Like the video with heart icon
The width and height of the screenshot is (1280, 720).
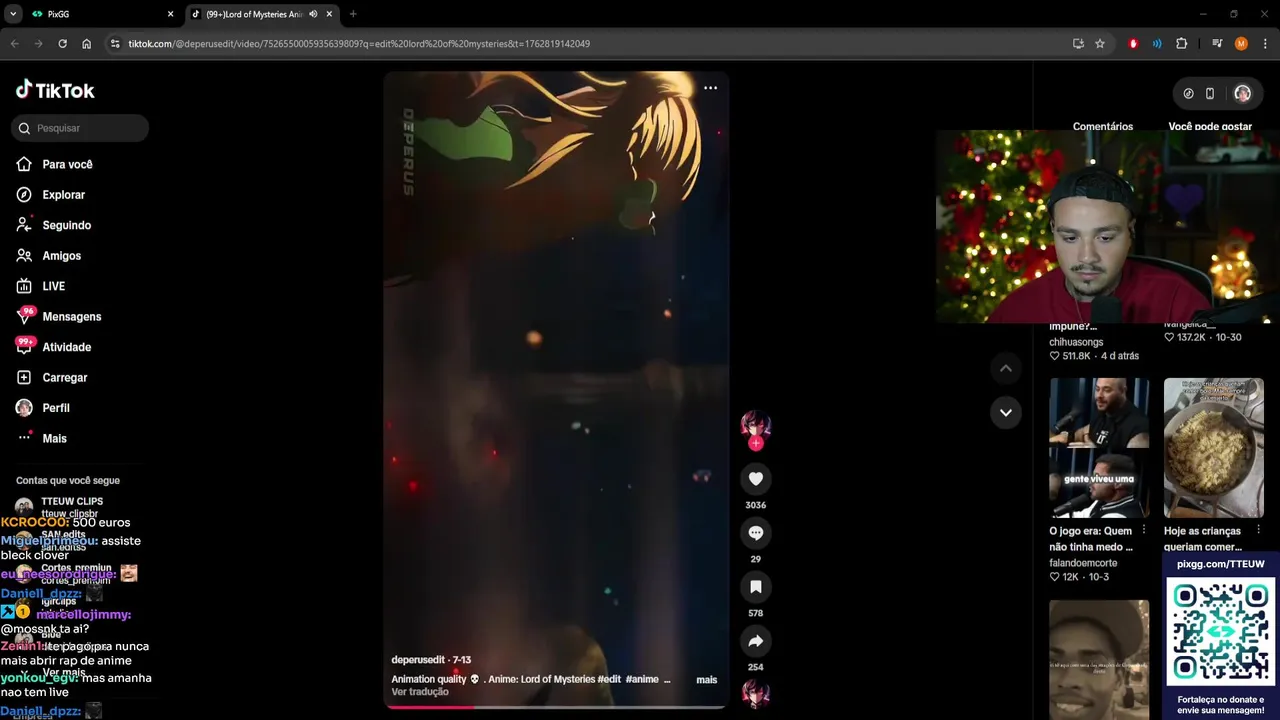coord(755,479)
